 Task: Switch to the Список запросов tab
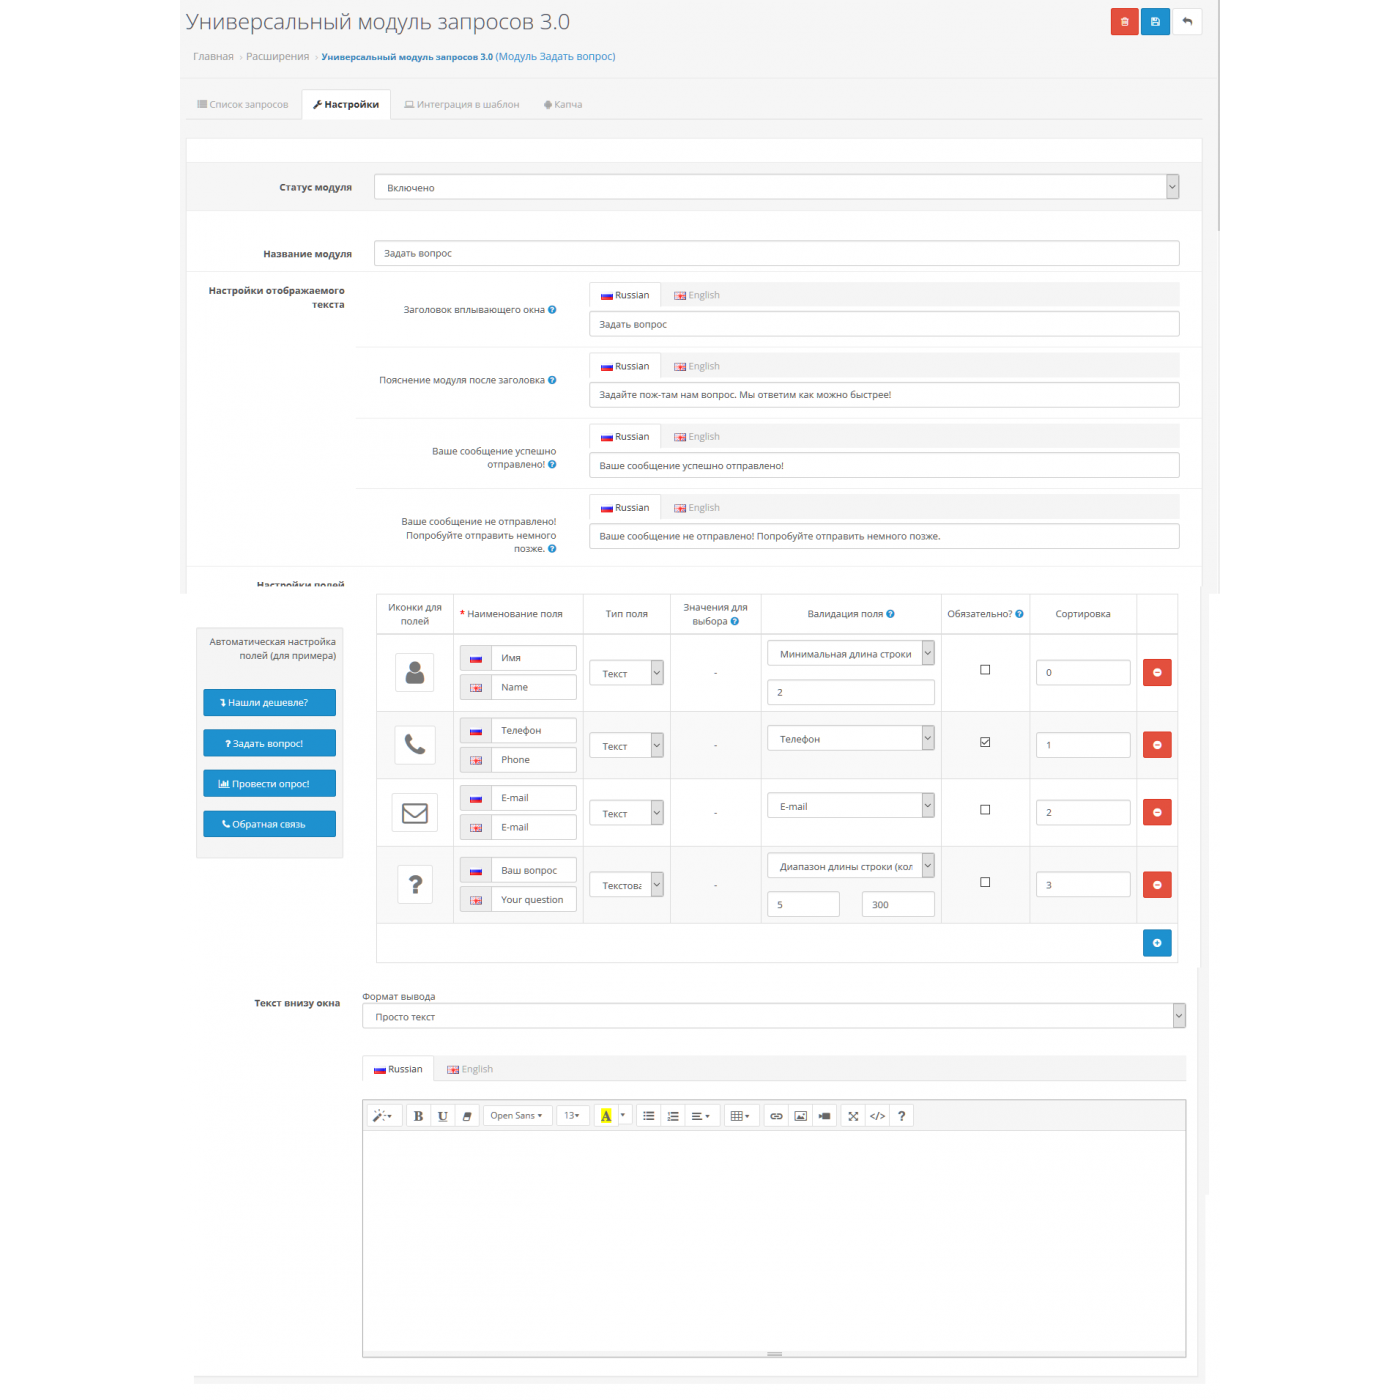(x=243, y=105)
